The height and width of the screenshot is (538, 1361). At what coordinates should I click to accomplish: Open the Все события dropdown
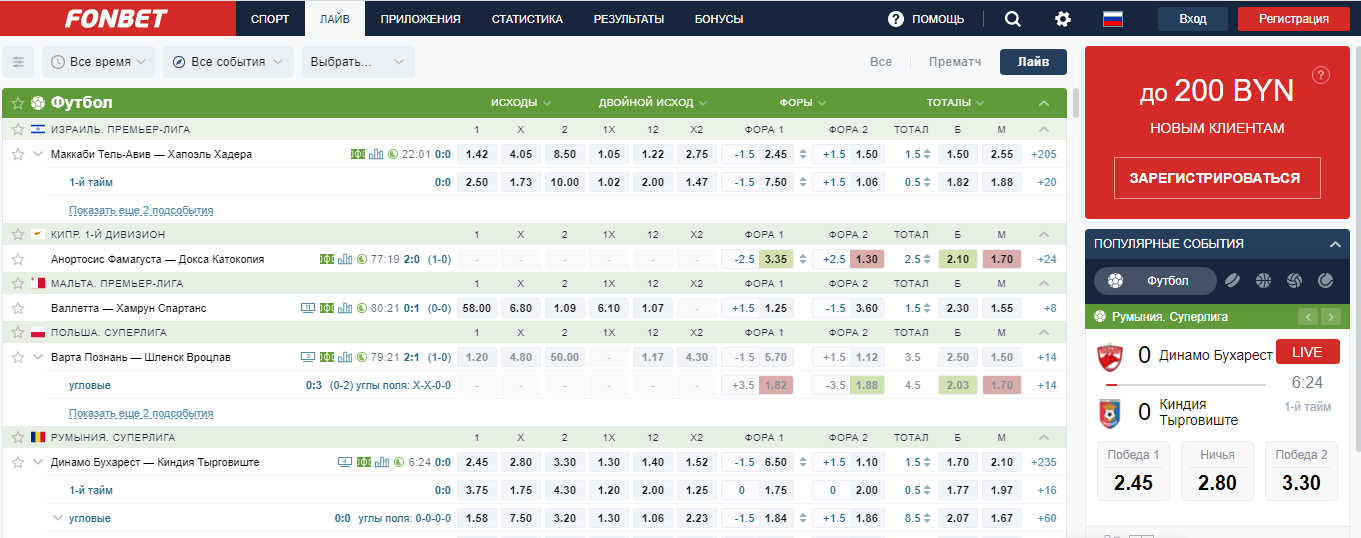[x=228, y=62]
